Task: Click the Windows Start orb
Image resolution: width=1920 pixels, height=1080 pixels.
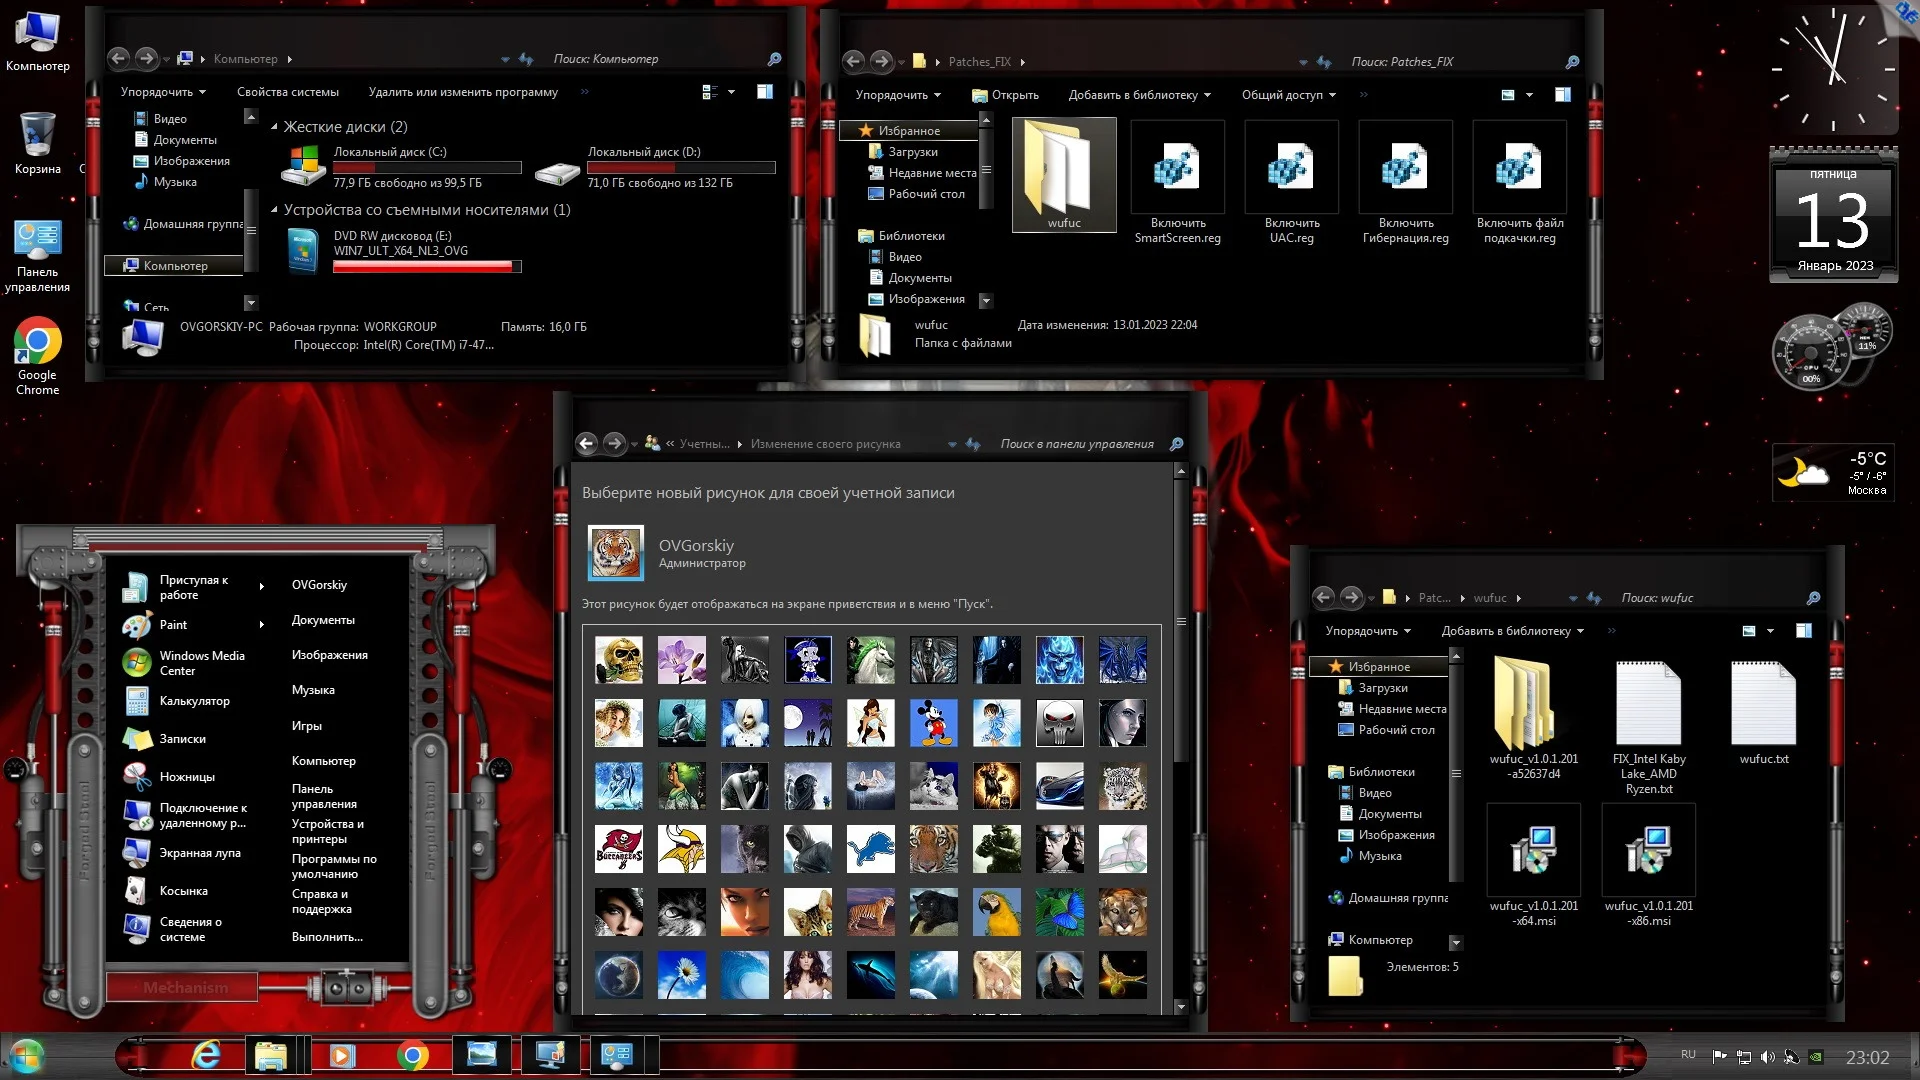Action: [26, 1056]
